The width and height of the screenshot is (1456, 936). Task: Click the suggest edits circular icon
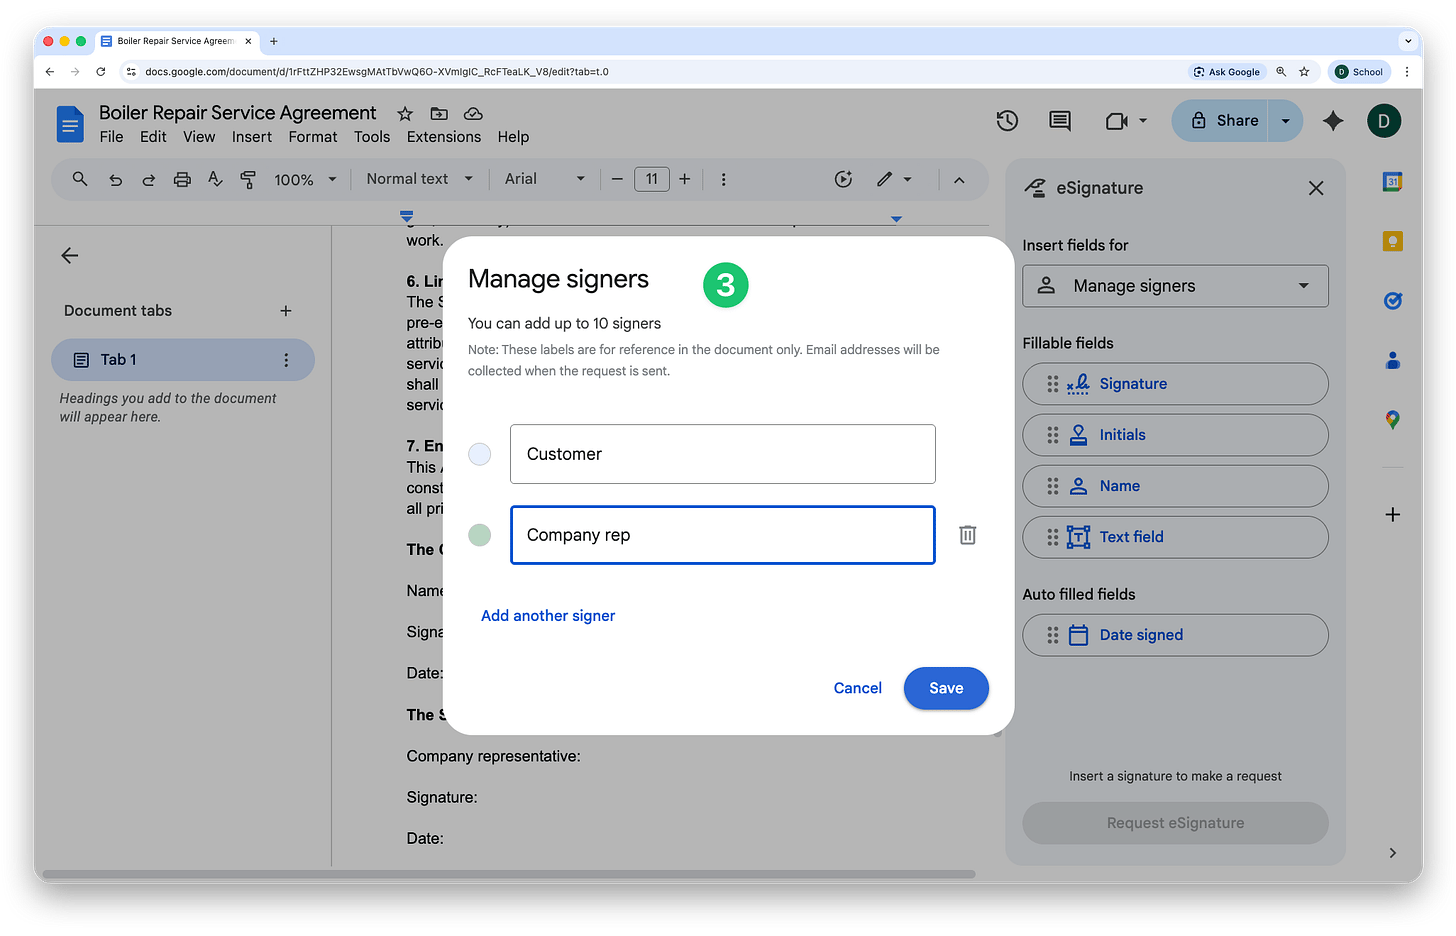click(844, 179)
